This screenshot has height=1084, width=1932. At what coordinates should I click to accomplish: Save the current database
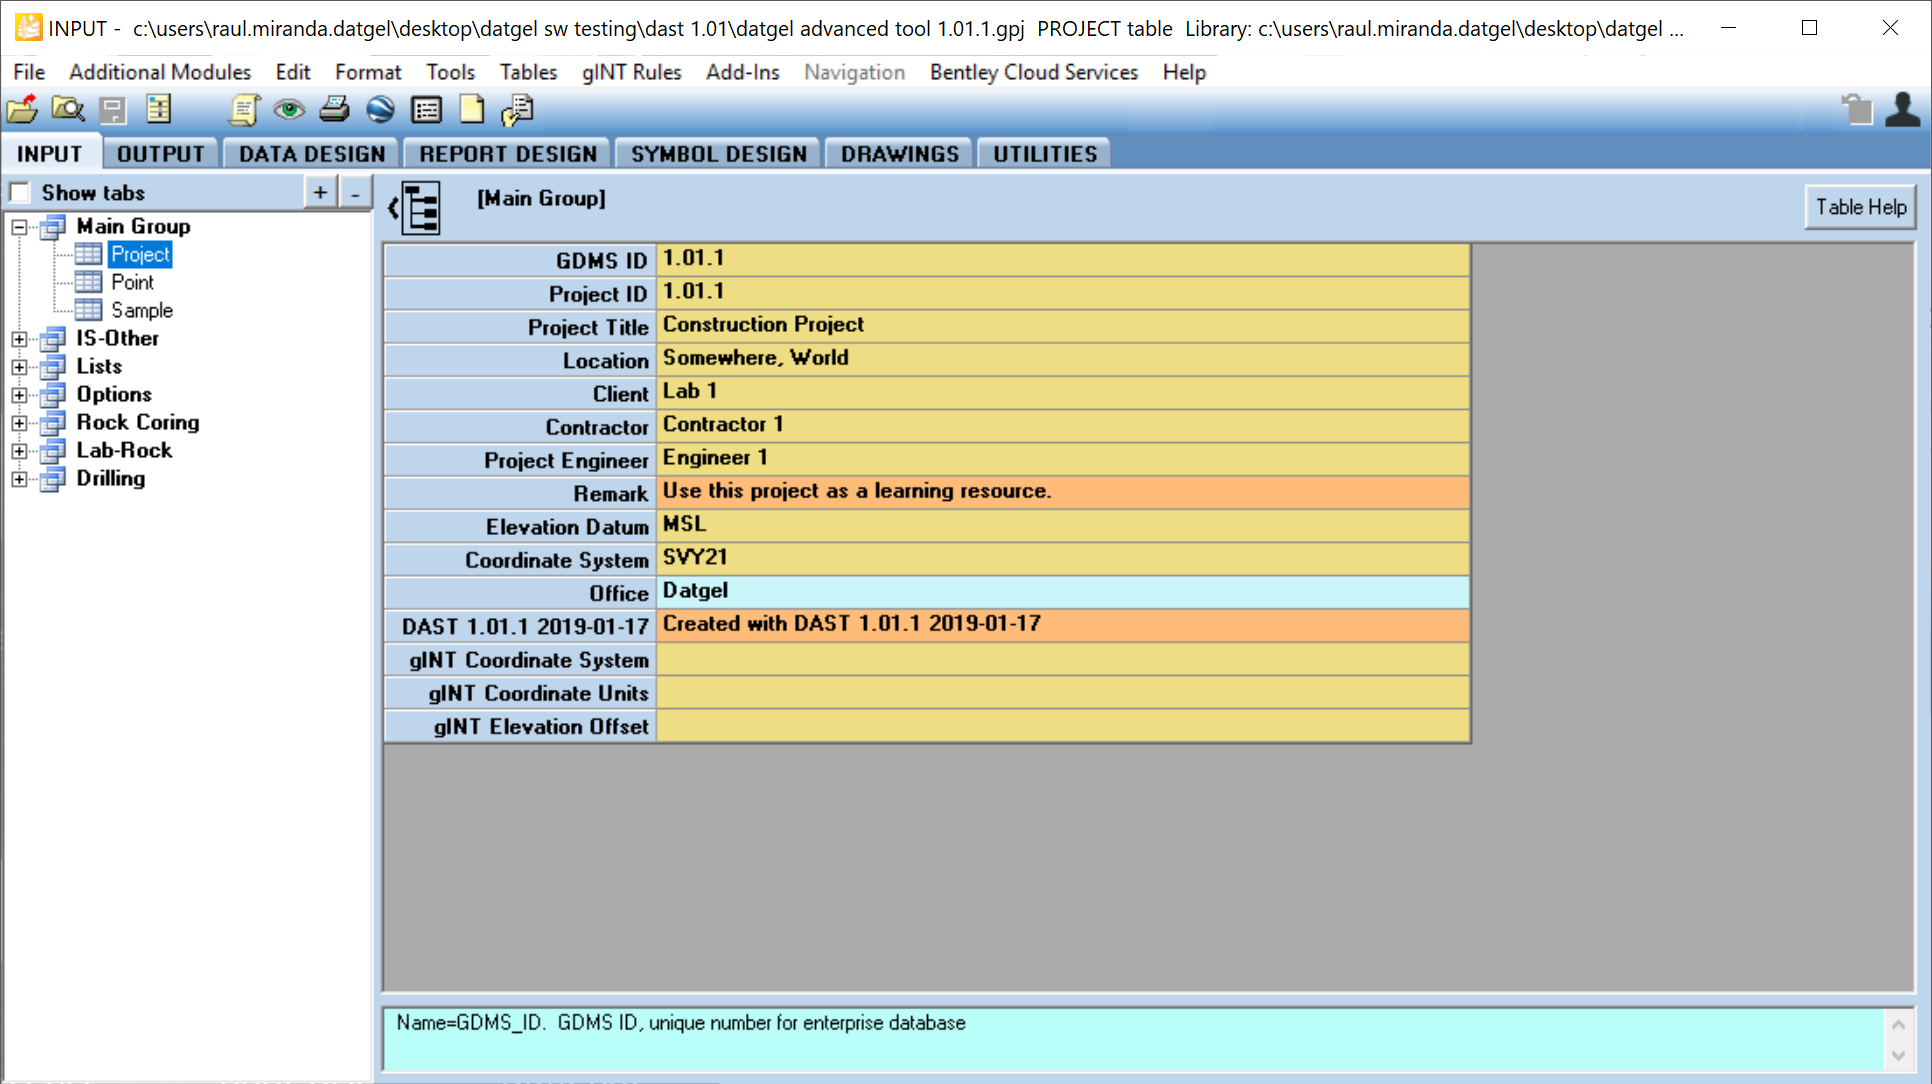[x=113, y=110]
